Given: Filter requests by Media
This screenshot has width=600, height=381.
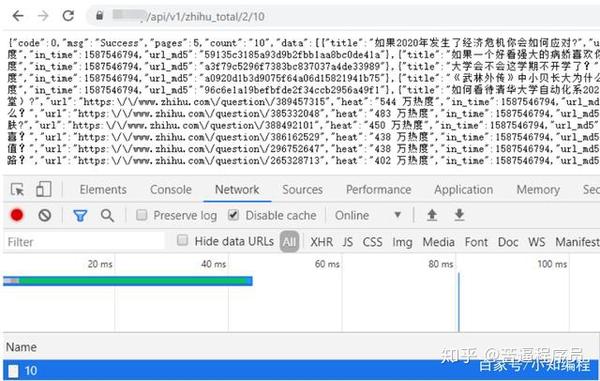Looking at the screenshot, I should (x=439, y=242).
